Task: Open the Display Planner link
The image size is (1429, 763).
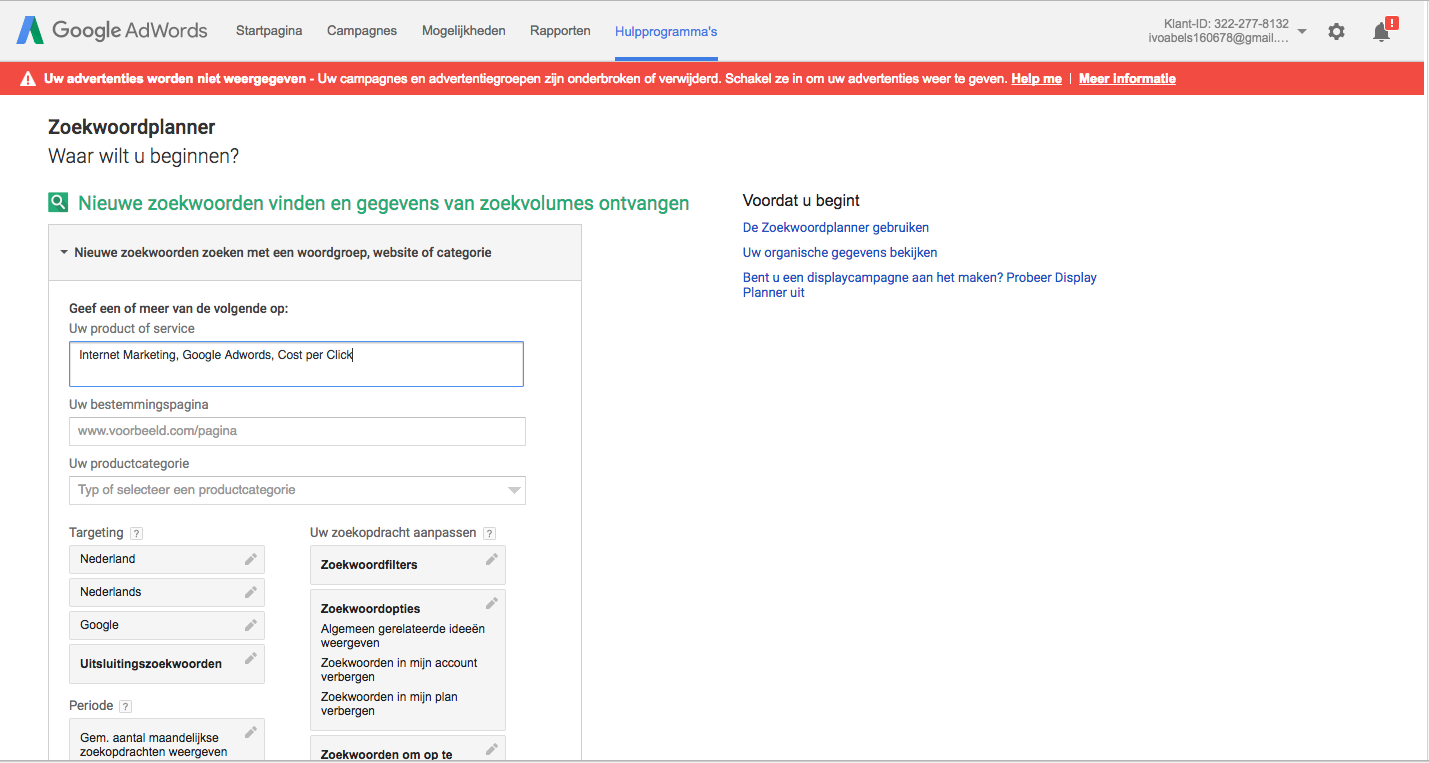Action: 920,285
